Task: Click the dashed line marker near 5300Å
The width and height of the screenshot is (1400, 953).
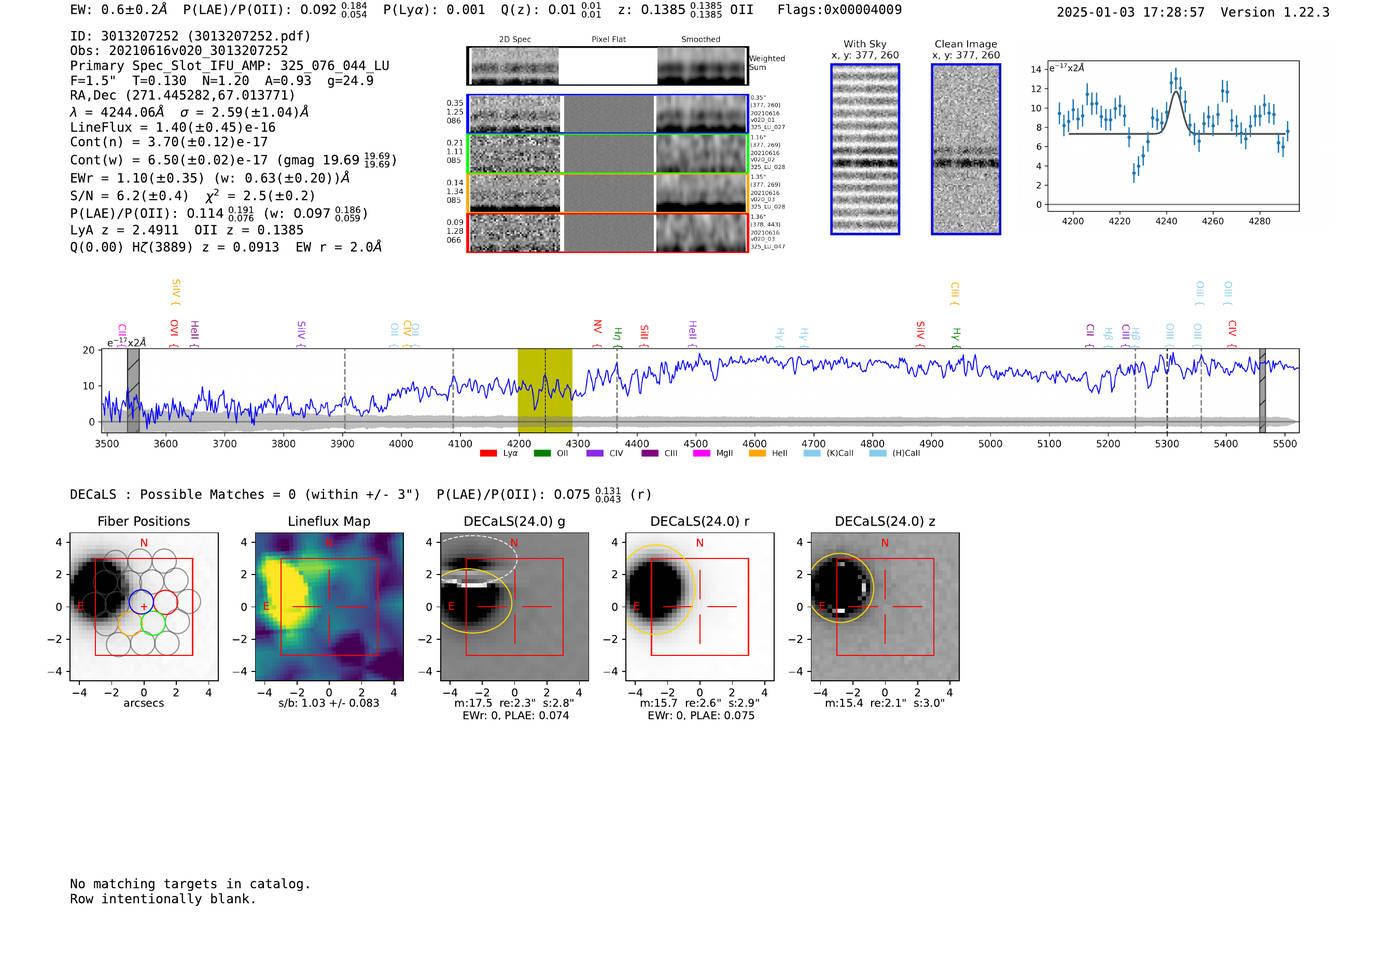Action: pos(1167,390)
